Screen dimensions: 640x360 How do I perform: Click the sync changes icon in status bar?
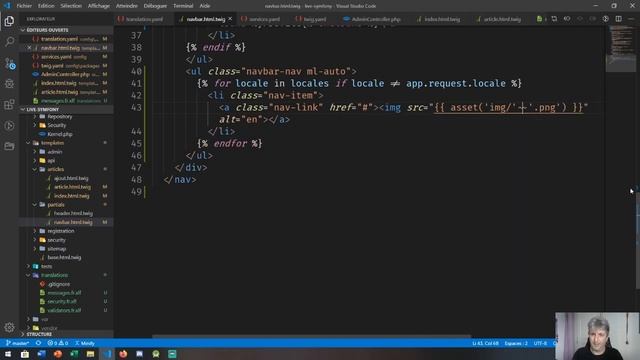[x=38, y=343]
